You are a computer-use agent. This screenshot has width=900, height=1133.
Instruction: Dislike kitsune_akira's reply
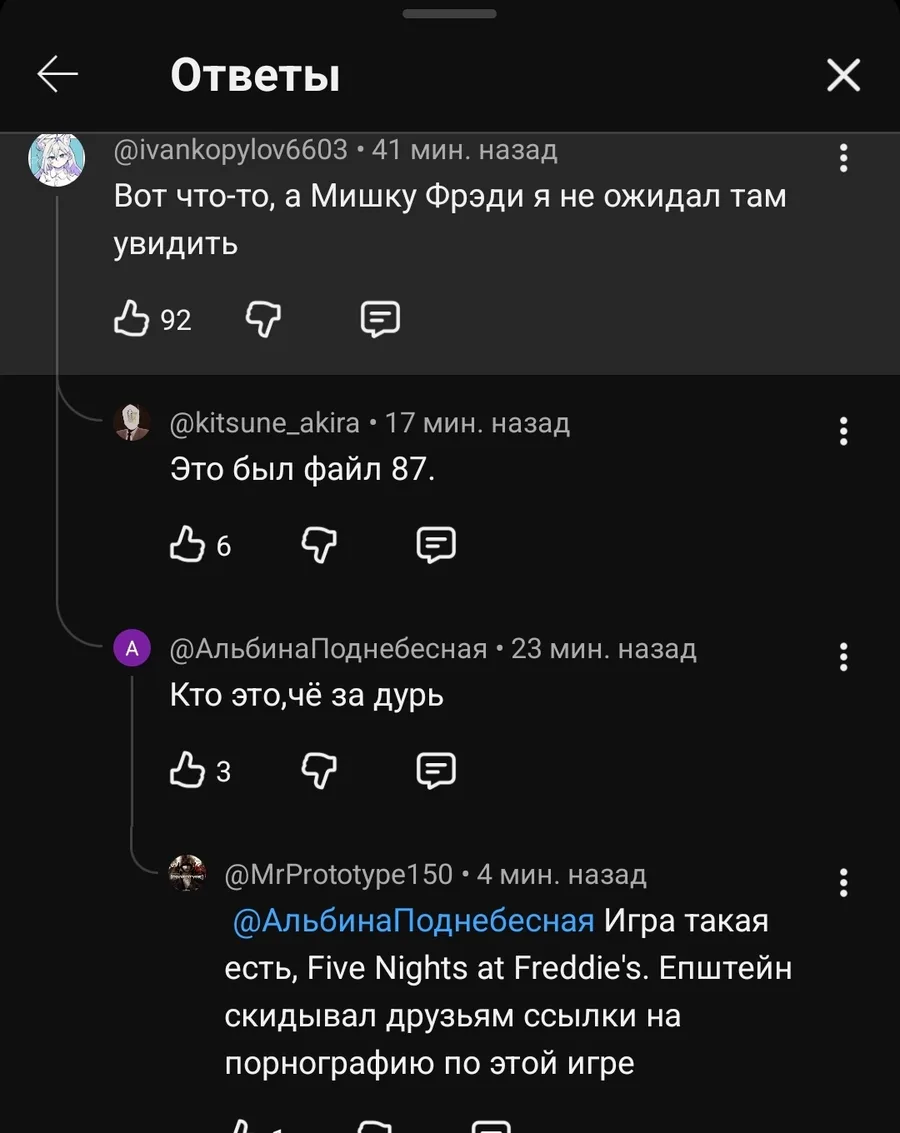[x=319, y=545]
